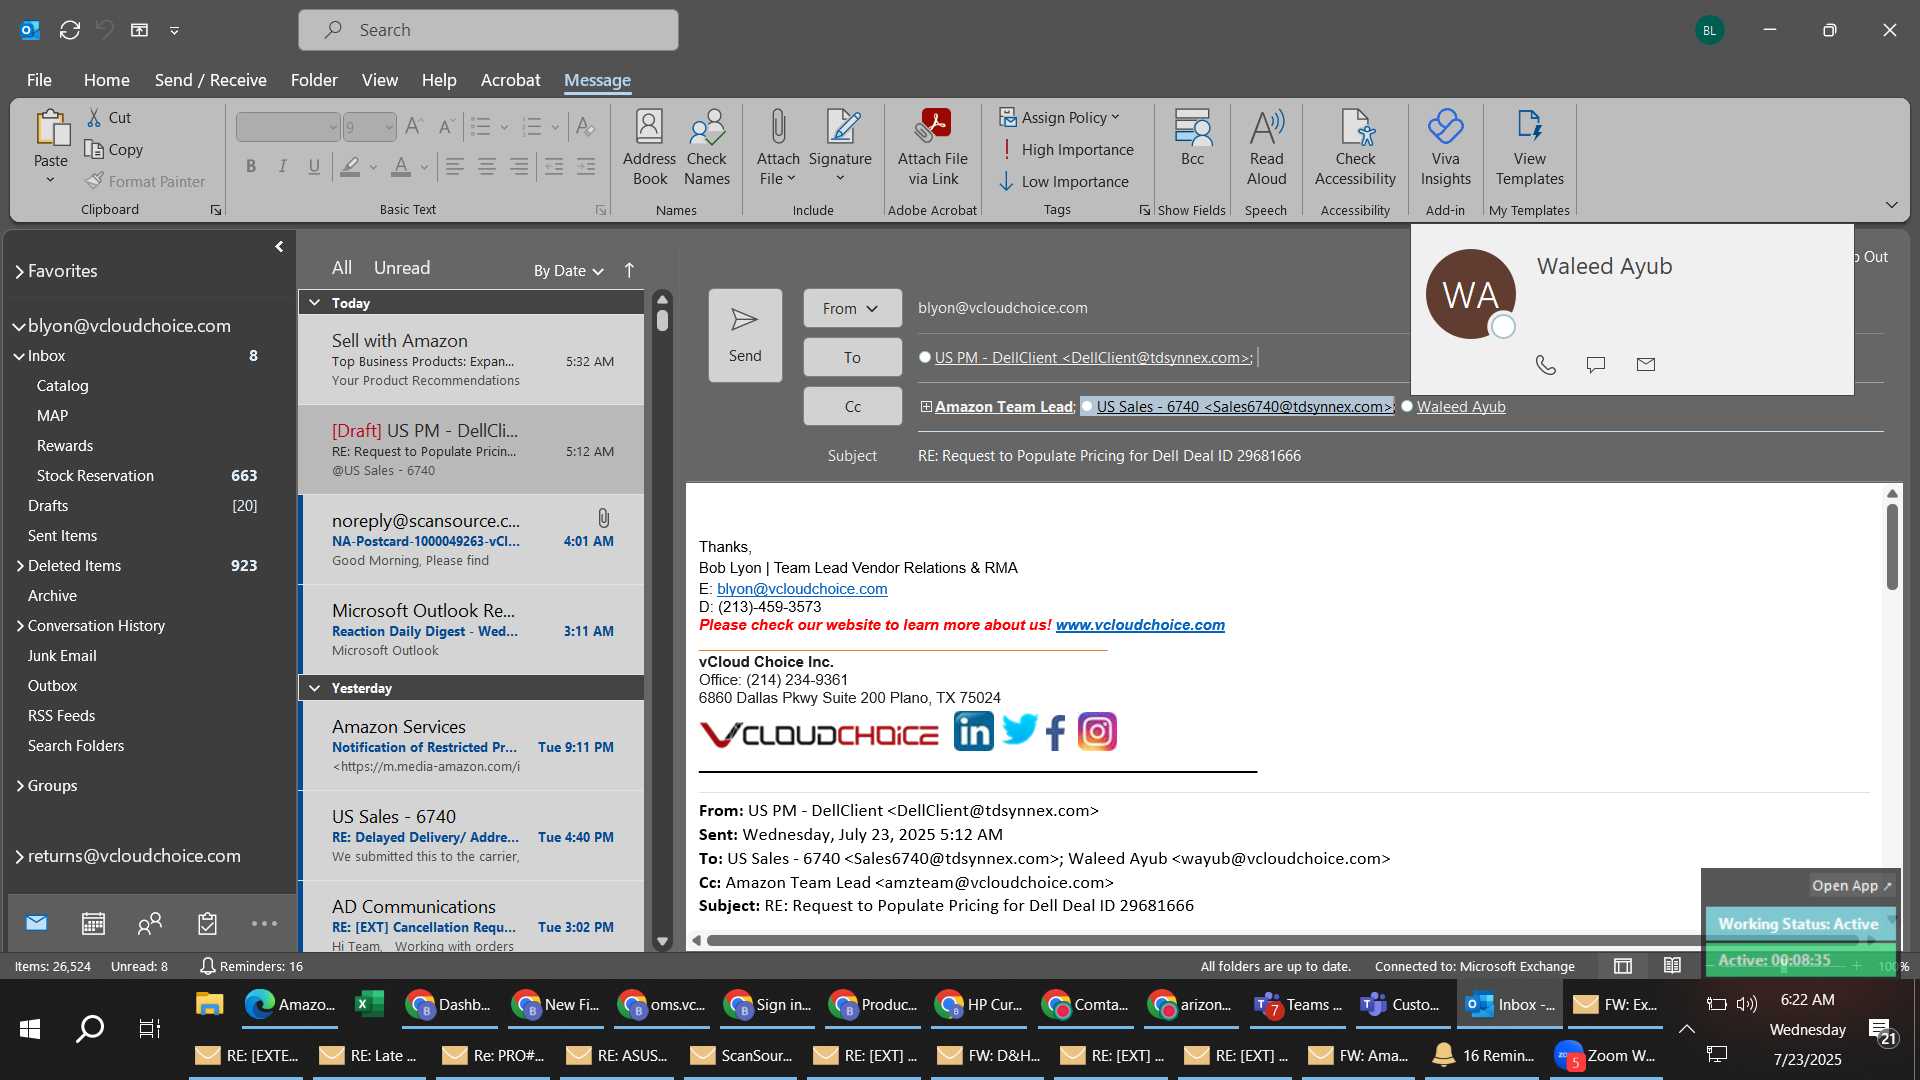
Task: Click the Cc recipients button
Action: (852, 407)
